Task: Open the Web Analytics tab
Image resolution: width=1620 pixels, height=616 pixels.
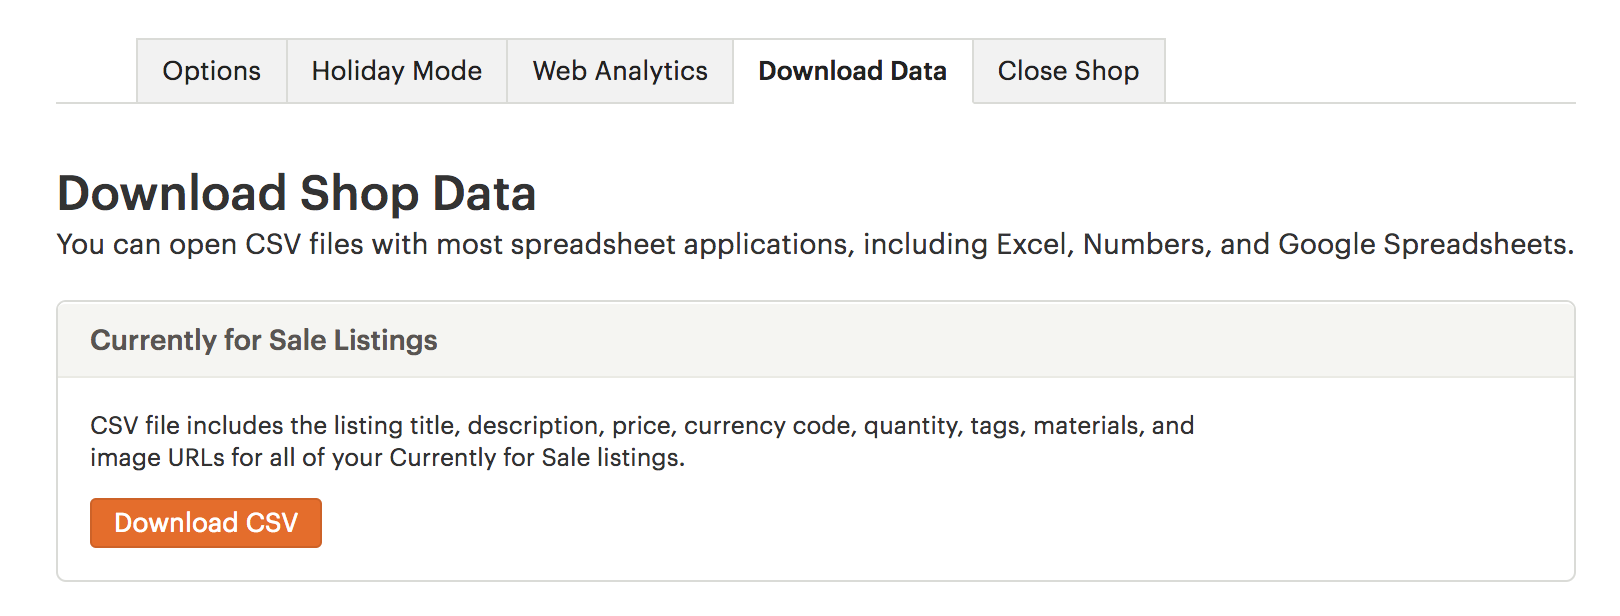Action: coord(620,71)
